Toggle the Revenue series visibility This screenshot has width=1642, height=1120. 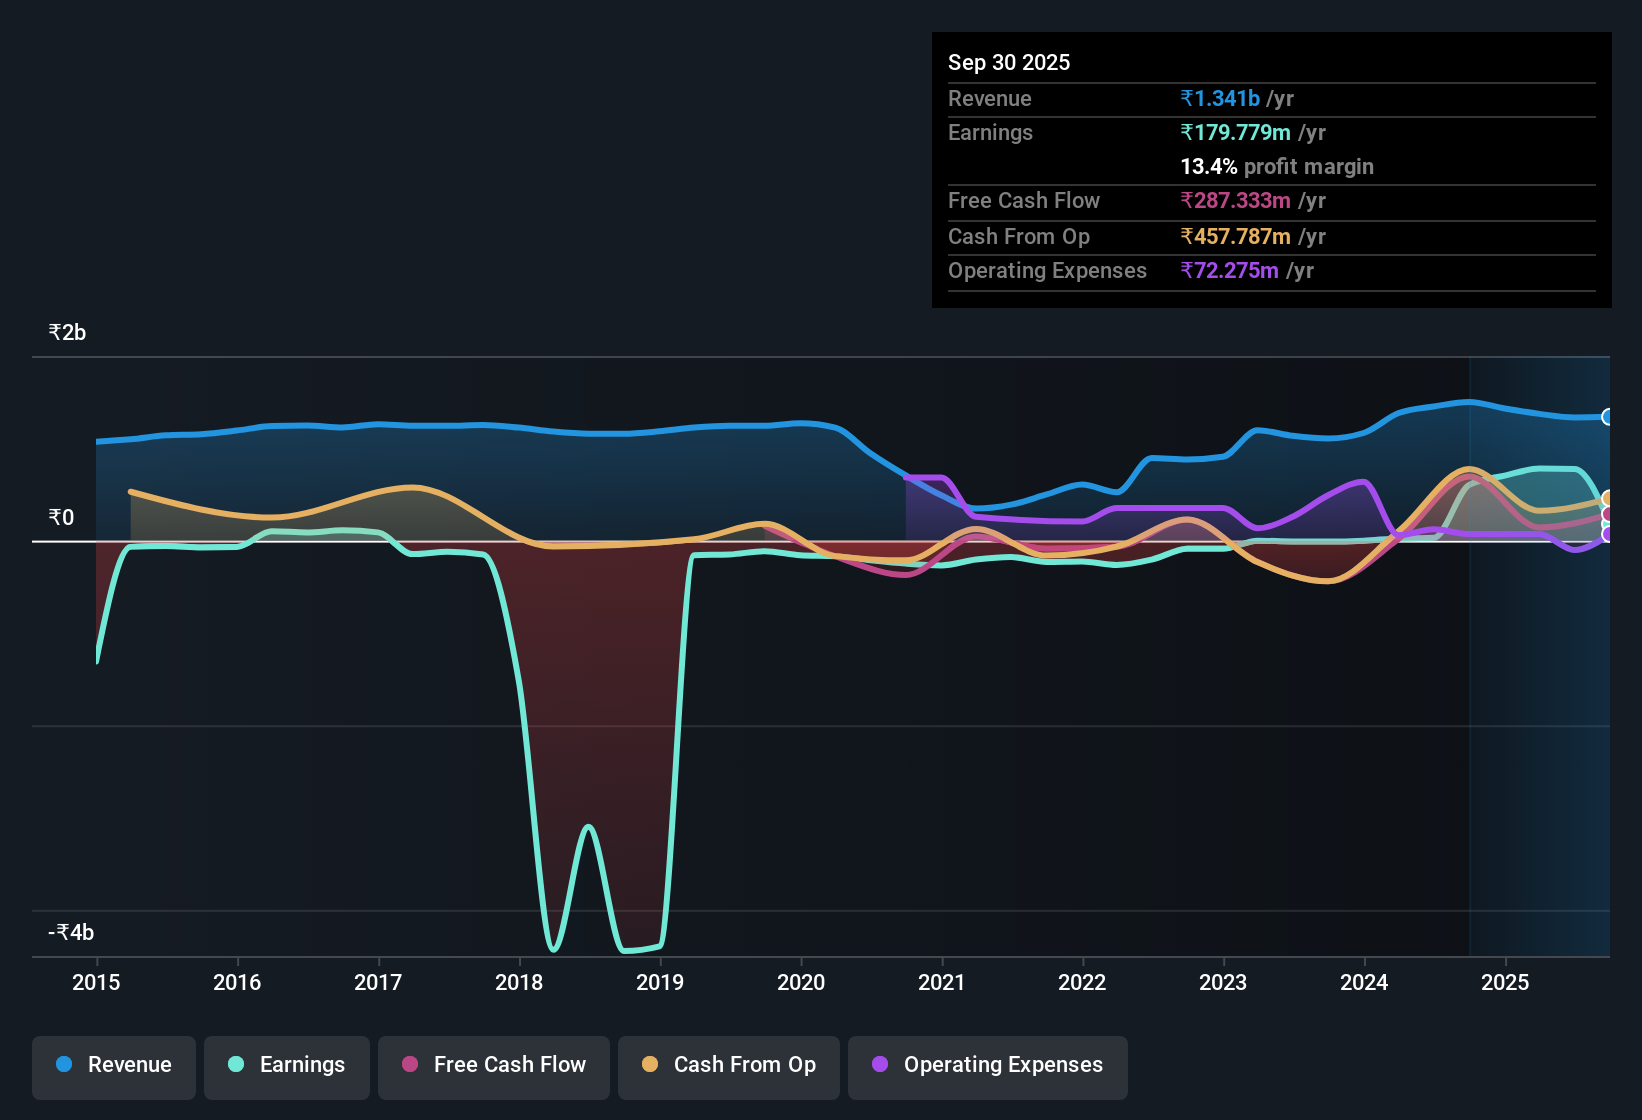(x=113, y=1066)
